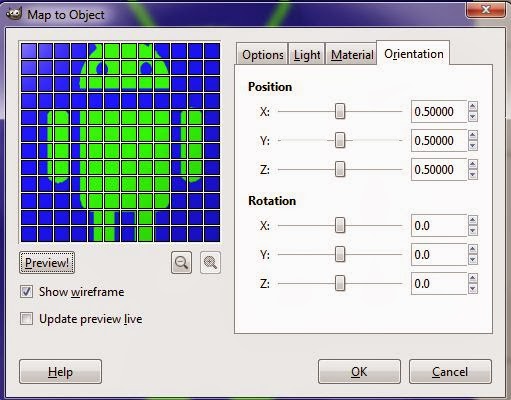Increase Position Y with up arrow
The height and width of the screenshot is (400, 511).
(473, 135)
